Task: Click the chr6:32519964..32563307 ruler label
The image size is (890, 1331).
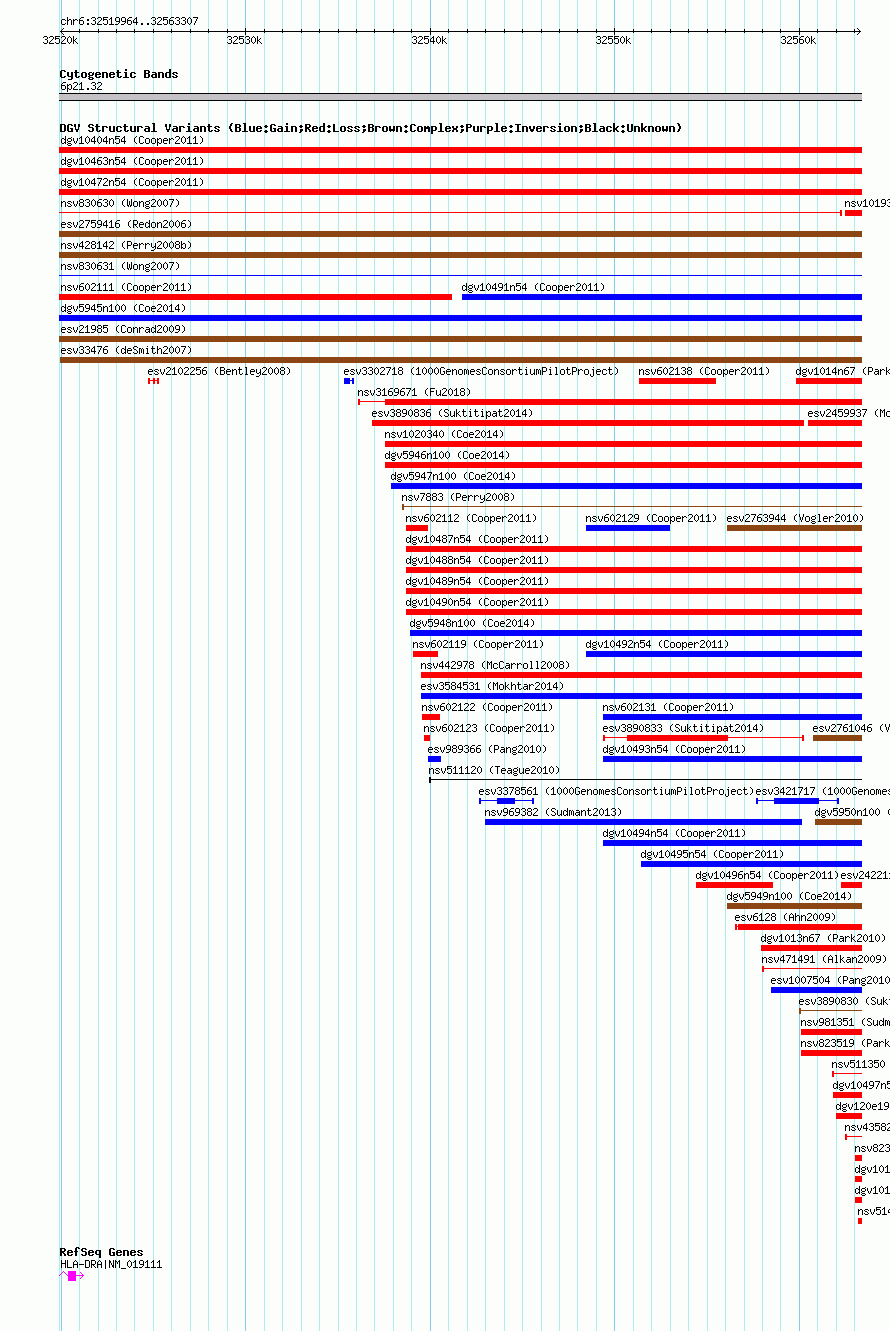Action: [129, 21]
